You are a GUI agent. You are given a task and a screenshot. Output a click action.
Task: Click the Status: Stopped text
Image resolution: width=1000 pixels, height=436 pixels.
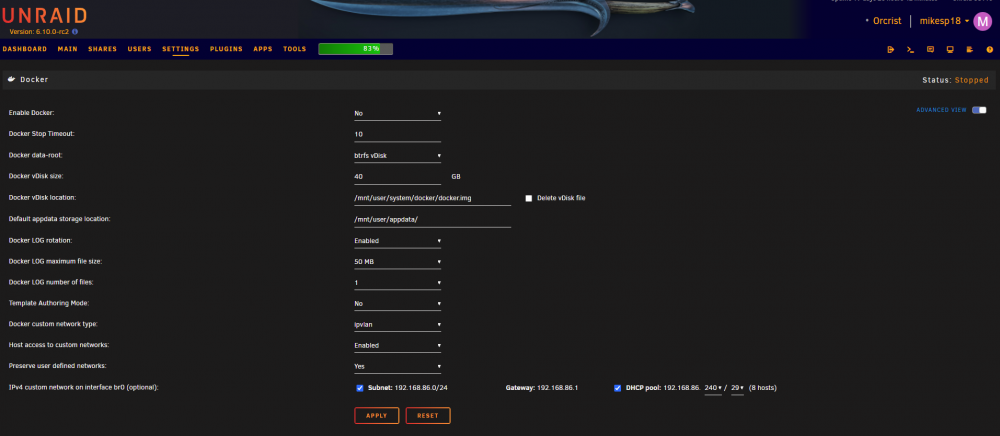[x=955, y=80]
